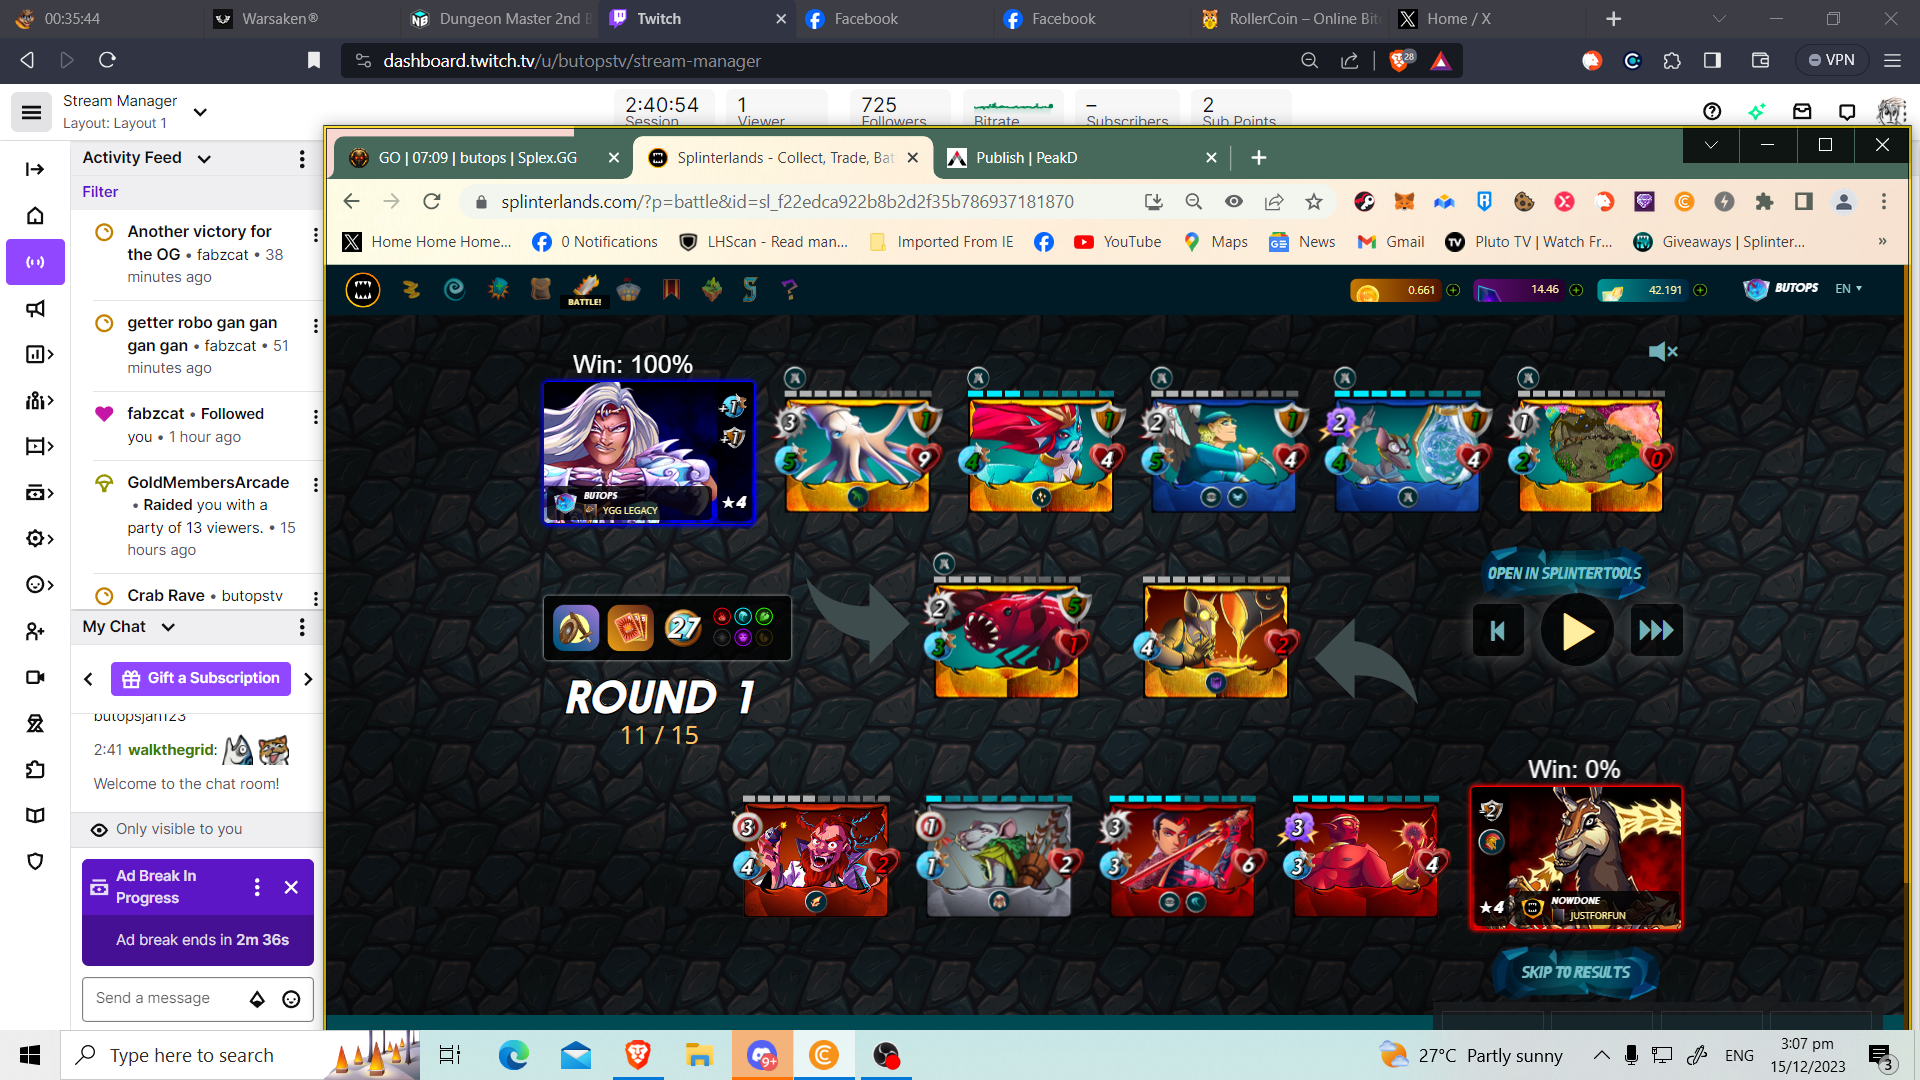Expand the My Chat dropdown
The height and width of the screenshot is (1080, 1920).
pos(168,627)
